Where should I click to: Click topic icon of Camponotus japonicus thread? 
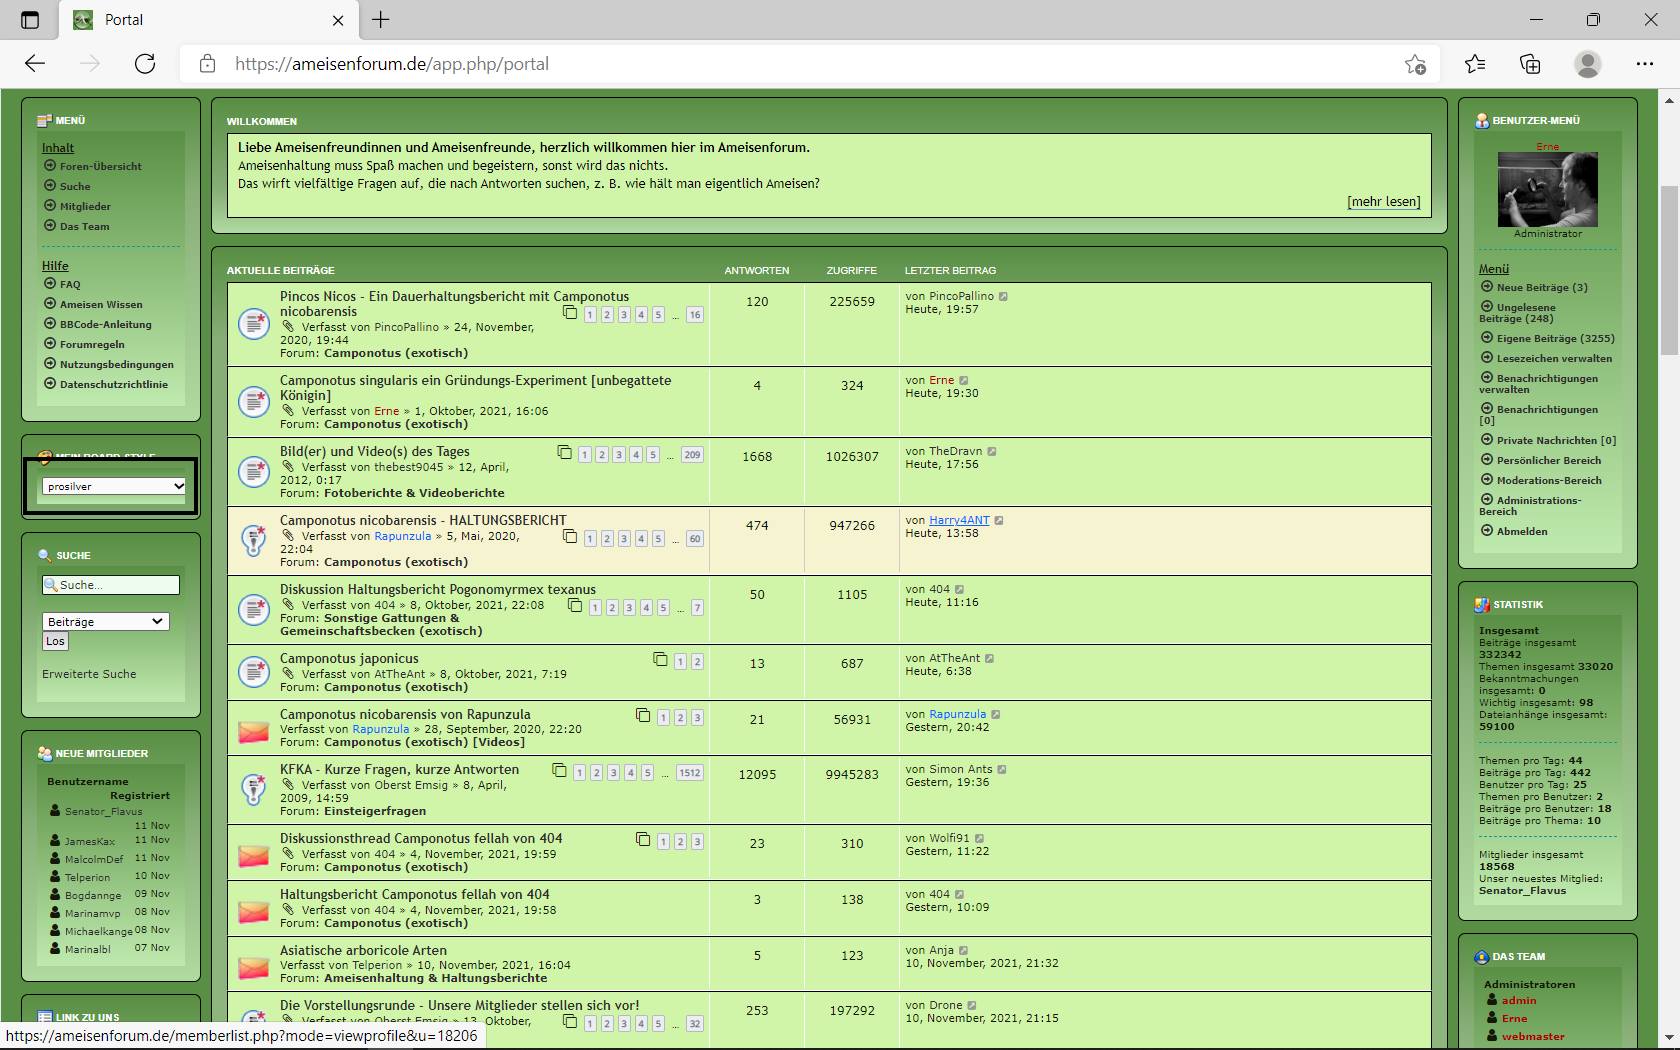(254, 672)
